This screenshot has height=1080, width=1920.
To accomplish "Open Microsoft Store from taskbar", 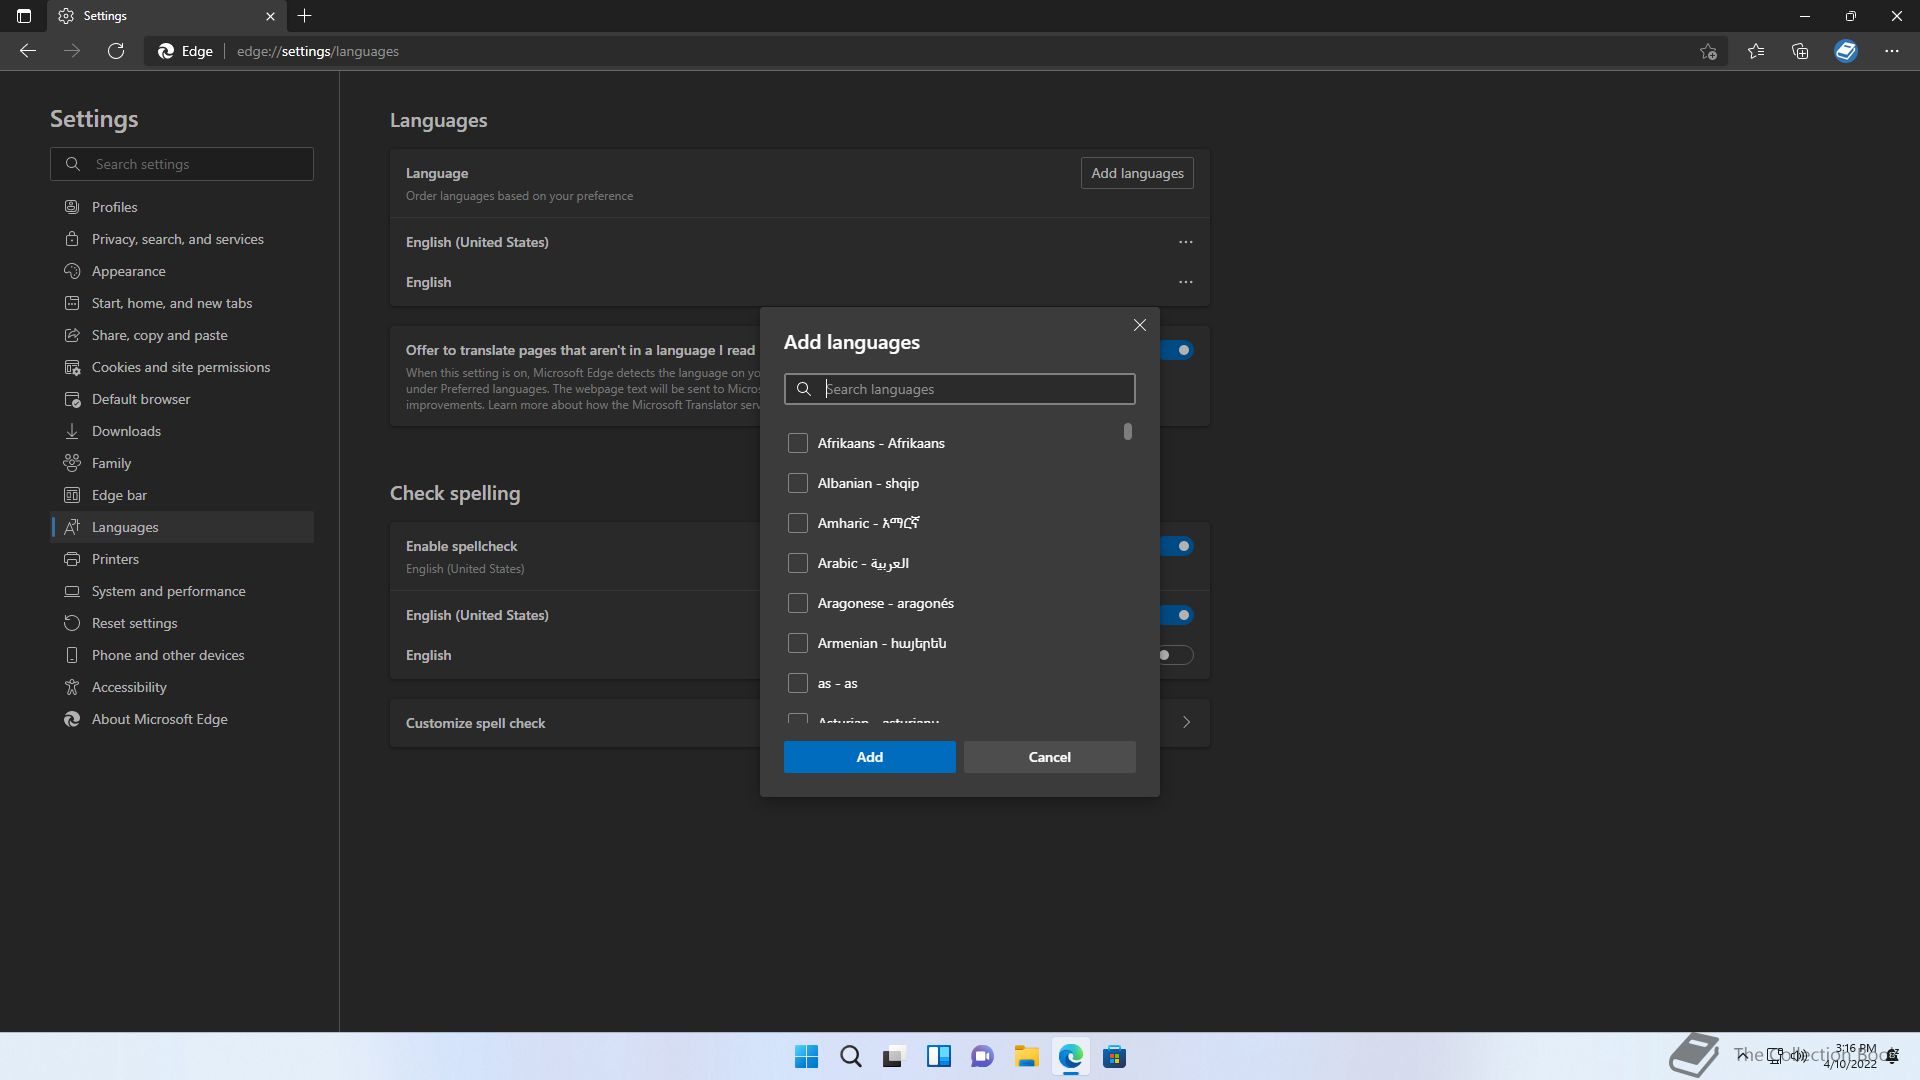I will tap(1114, 1057).
